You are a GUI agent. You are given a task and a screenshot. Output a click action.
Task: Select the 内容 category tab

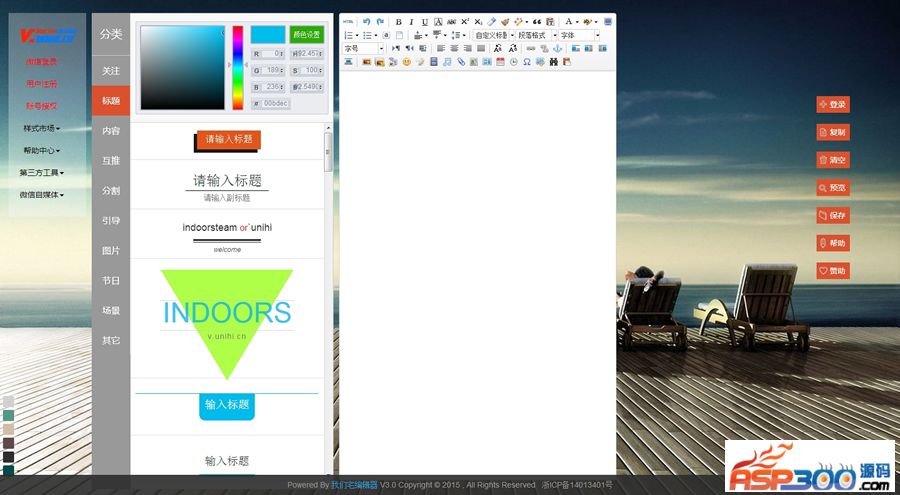point(111,130)
